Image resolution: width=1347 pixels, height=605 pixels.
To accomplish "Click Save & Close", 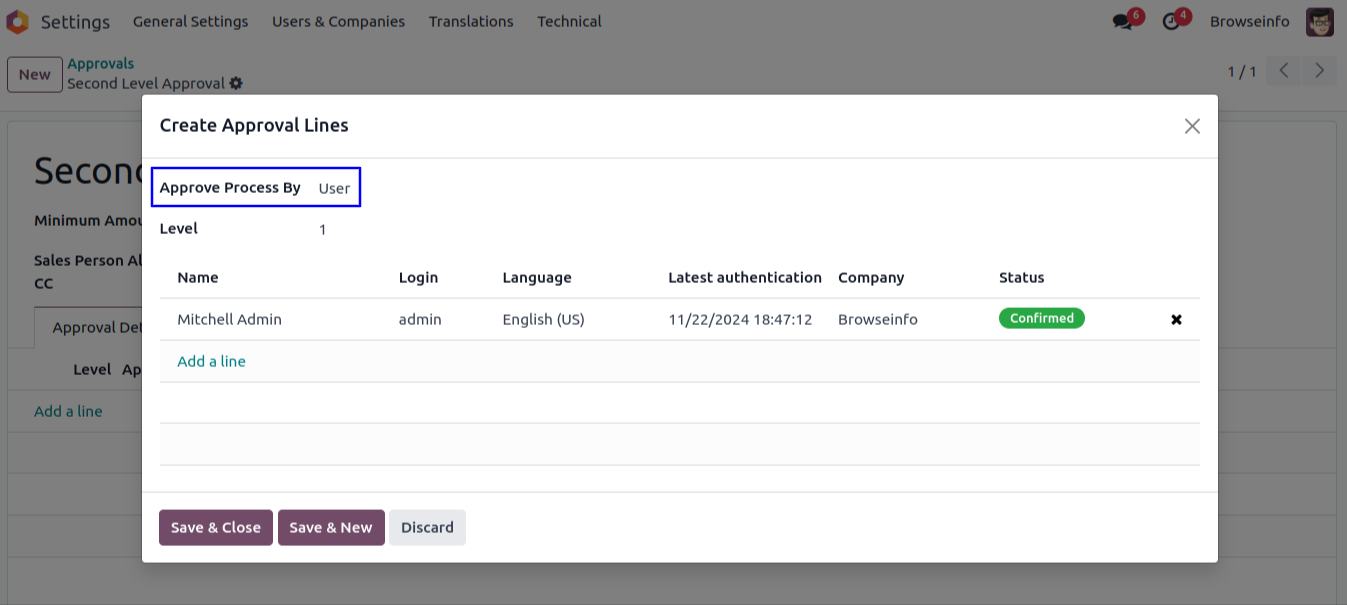I will coord(216,527).
